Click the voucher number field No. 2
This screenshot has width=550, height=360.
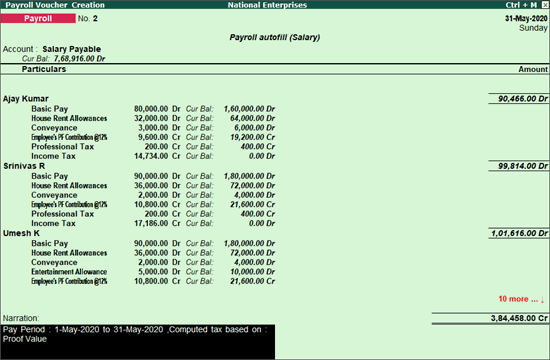point(88,19)
